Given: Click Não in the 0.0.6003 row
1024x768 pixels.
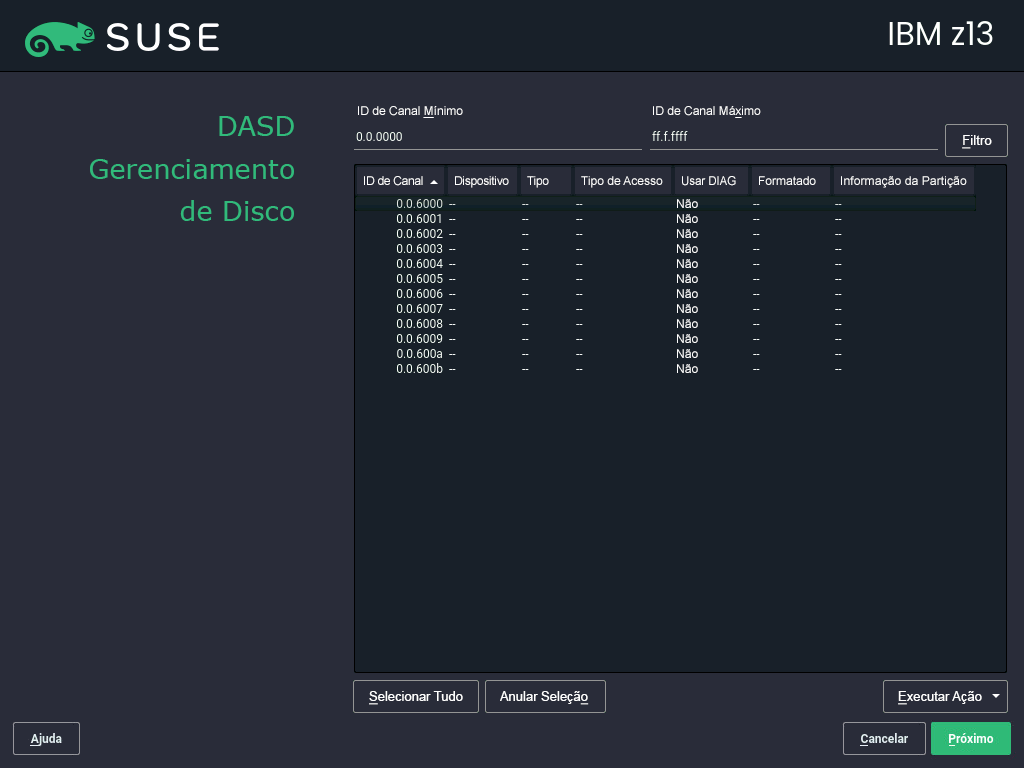Looking at the screenshot, I should pyautogui.click(x=687, y=249).
